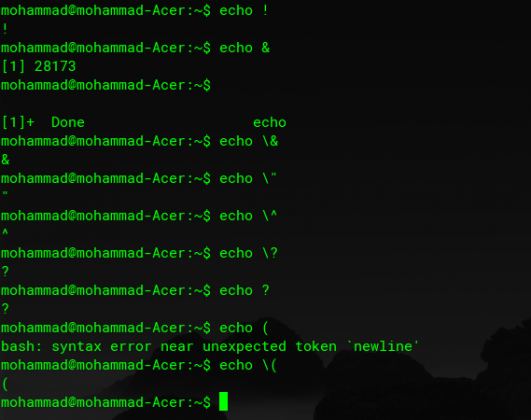Click the 'echo \"' command
This screenshot has height=420, width=531.
click(x=248, y=178)
